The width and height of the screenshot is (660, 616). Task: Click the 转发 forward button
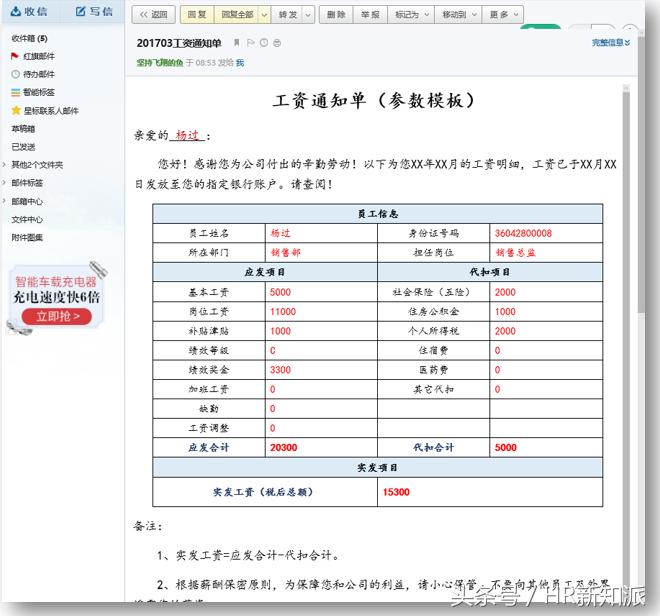(287, 15)
